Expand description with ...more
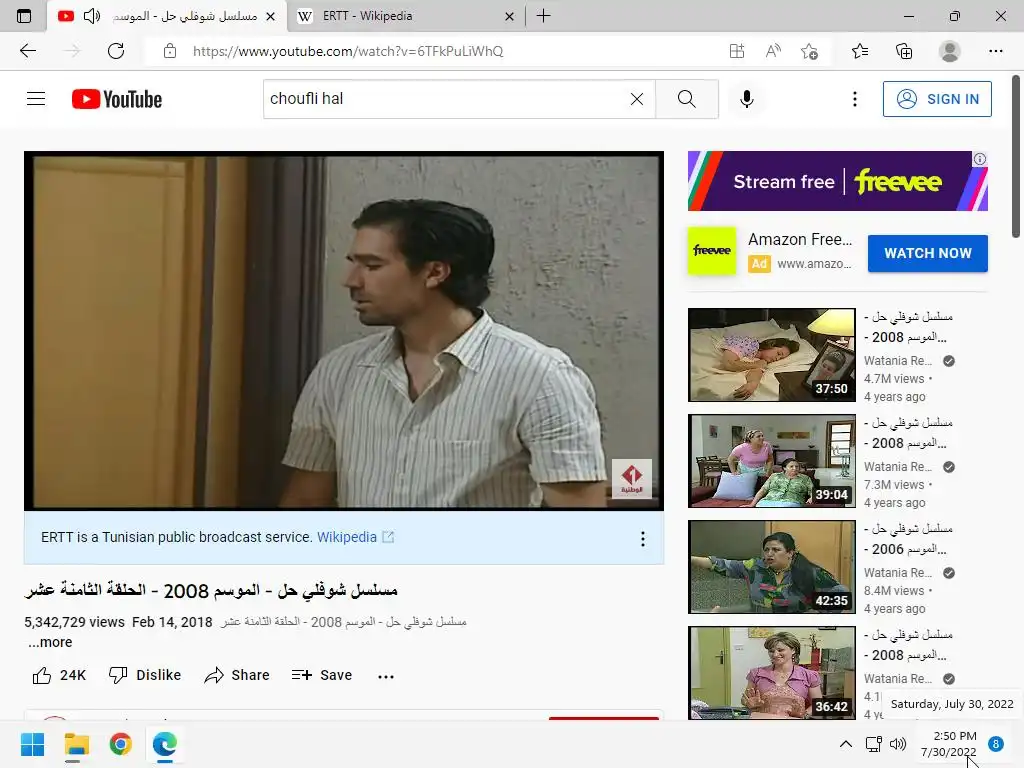This screenshot has width=1024, height=768. point(50,642)
